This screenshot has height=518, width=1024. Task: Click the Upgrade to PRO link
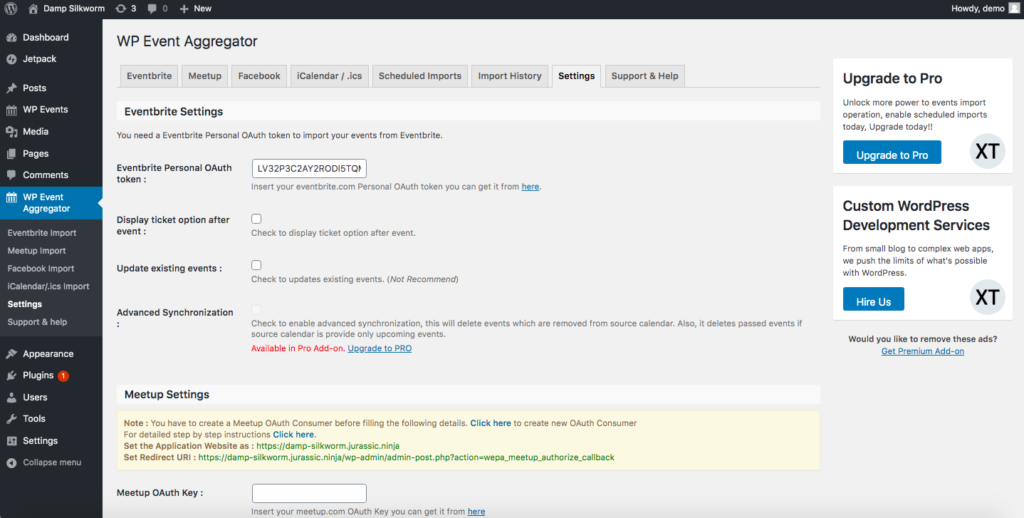pyautogui.click(x=379, y=348)
